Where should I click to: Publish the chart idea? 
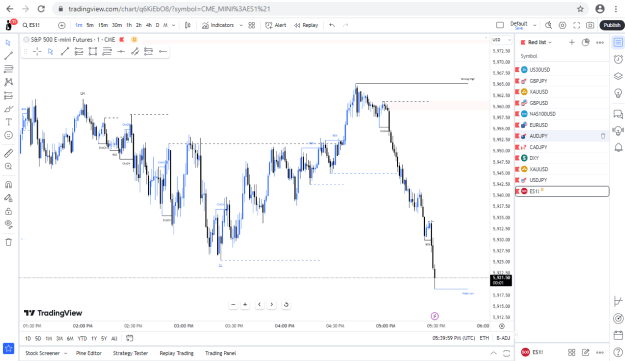click(x=611, y=25)
